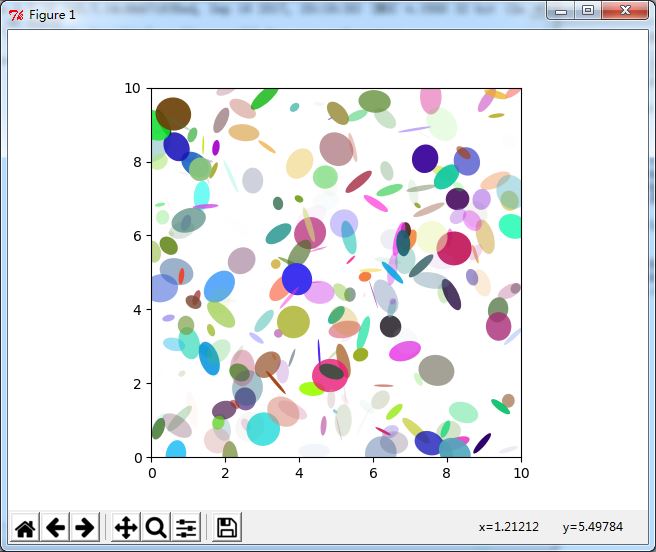Click the y=5.49784 coordinate readout
Screen dimensions: 656x552
tap(593, 526)
